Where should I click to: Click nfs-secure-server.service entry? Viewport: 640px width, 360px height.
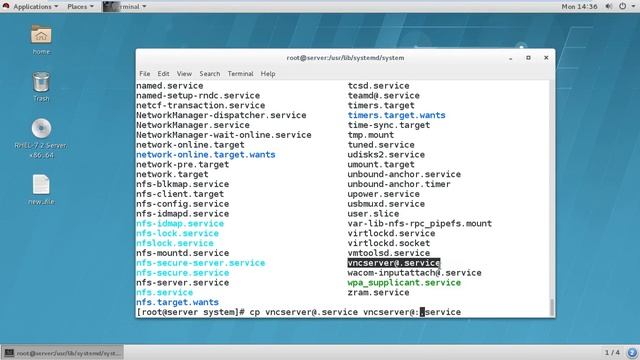(201, 263)
